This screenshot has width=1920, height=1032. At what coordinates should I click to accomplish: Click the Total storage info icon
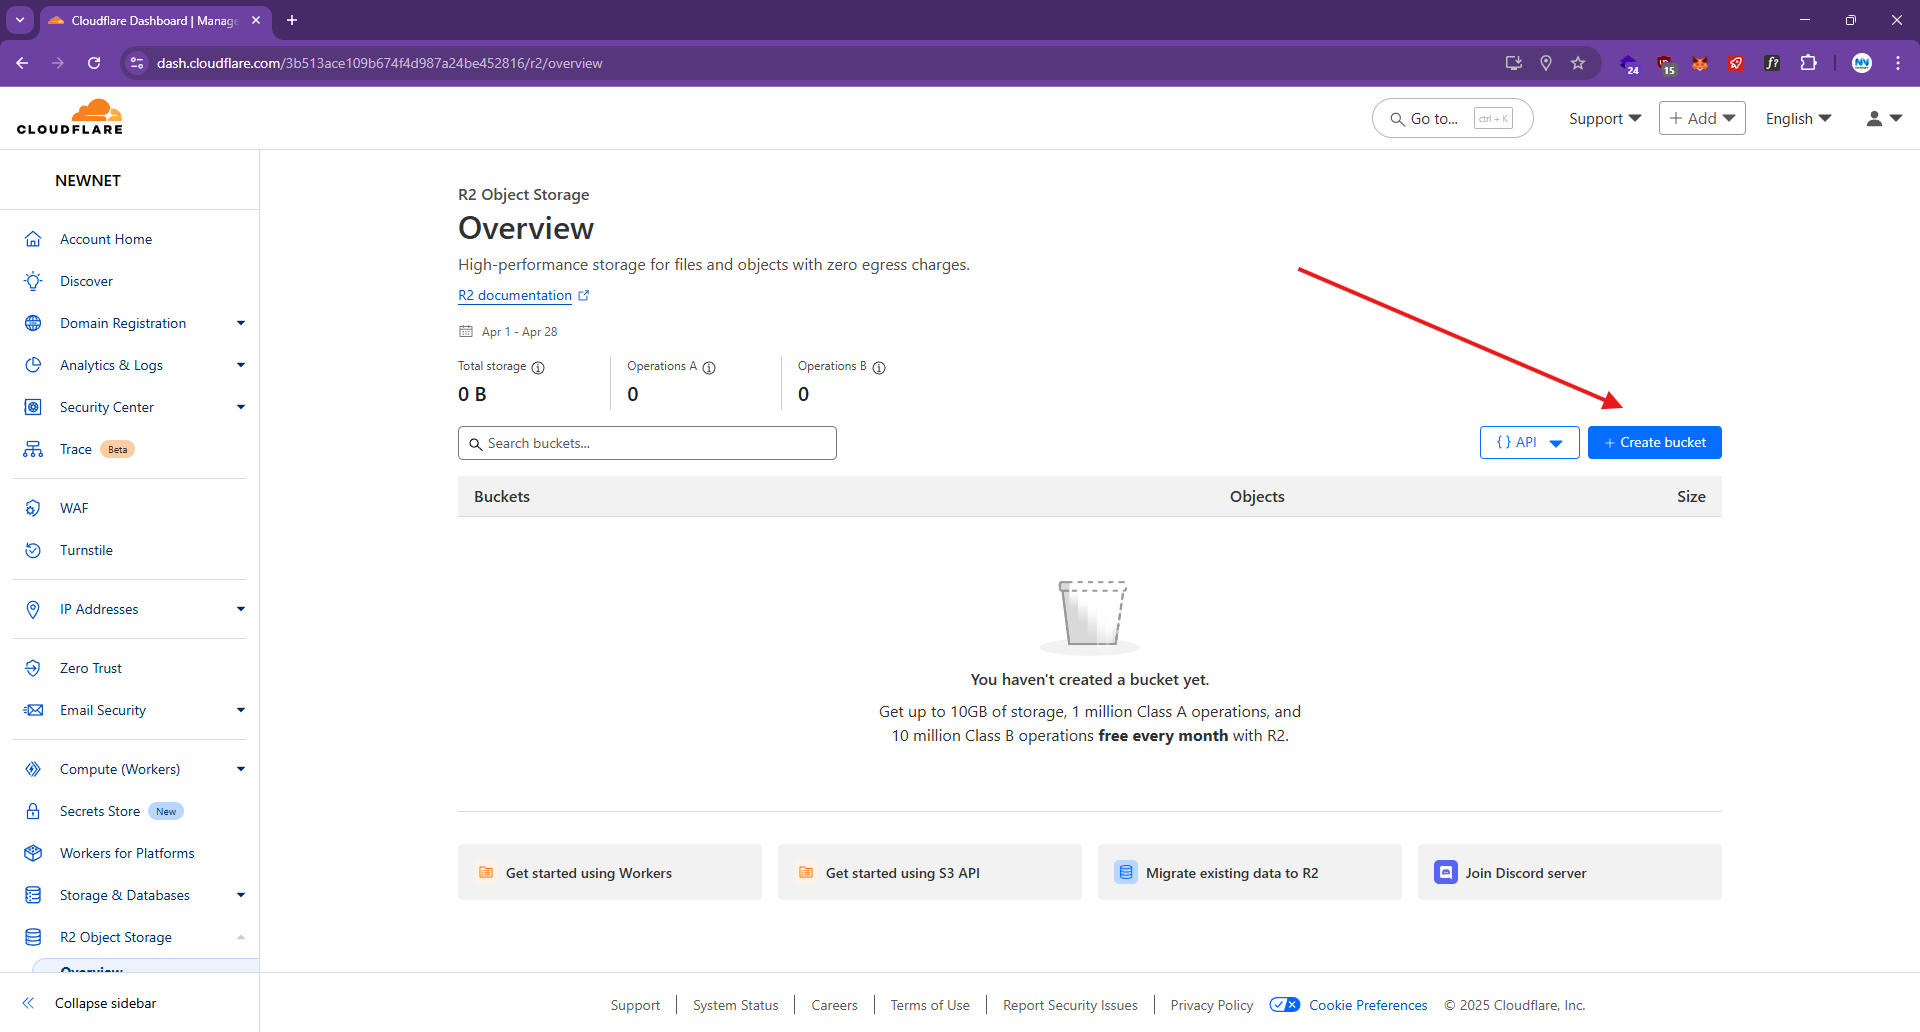pyautogui.click(x=538, y=367)
